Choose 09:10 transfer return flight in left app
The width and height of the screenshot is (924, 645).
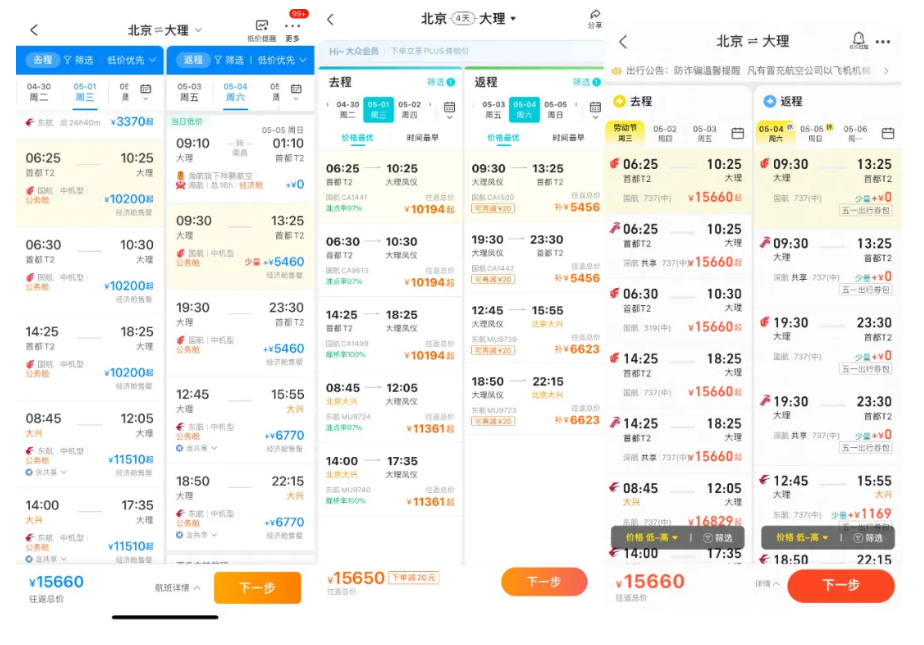[x=240, y=159]
